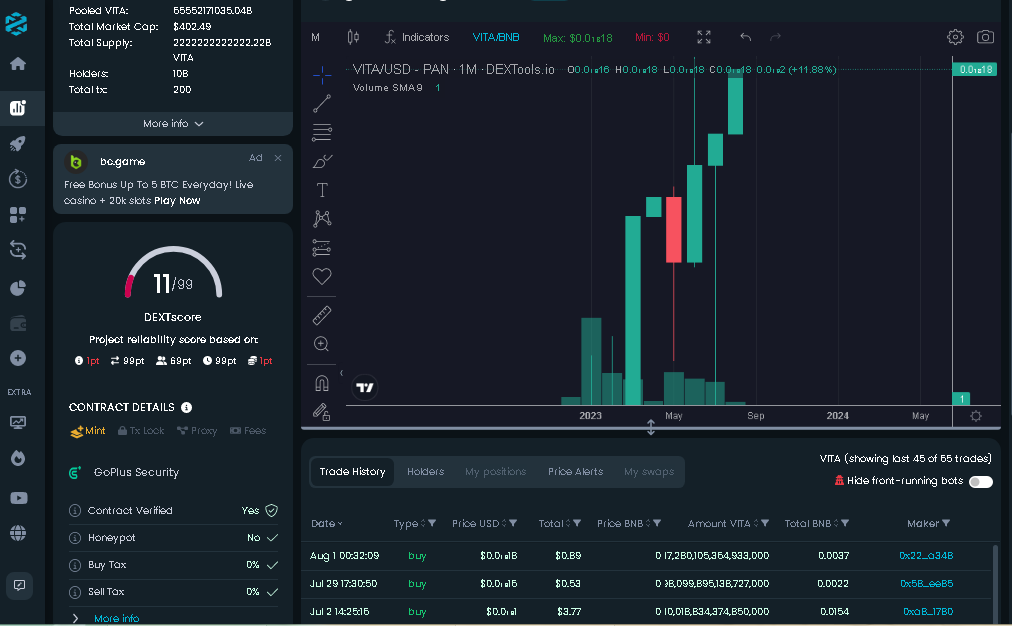
Task: Open the chart snapshot camera
Action: click(x=985, y=37)
